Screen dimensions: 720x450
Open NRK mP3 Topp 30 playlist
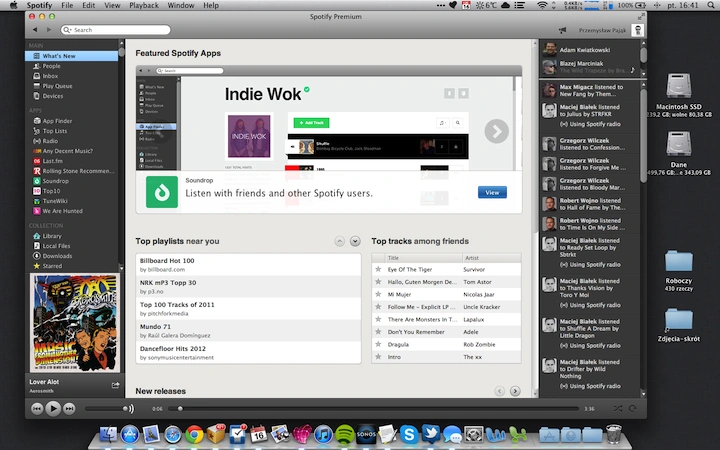248,287
